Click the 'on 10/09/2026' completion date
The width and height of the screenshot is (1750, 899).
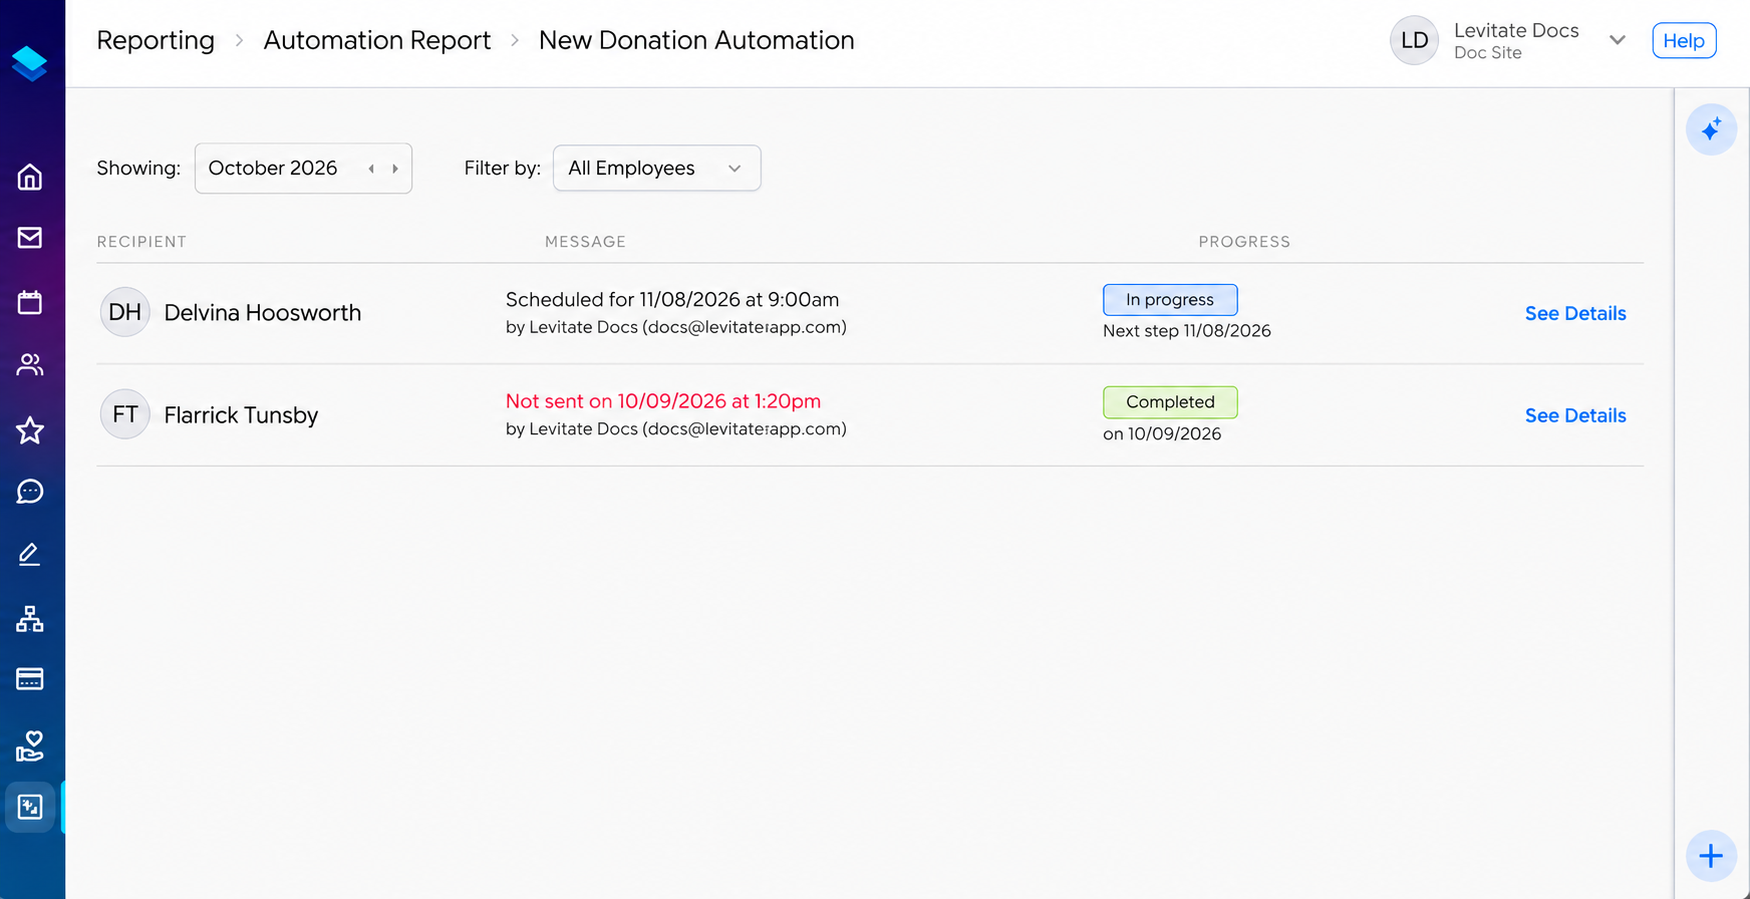[1162, 434]
